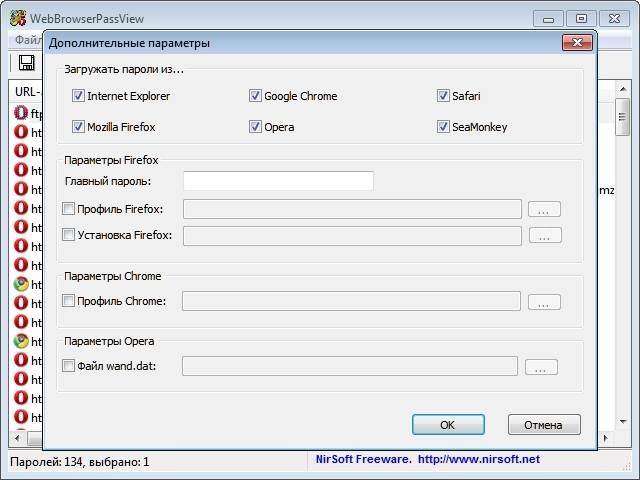Enable the Установка Firefox checkbox

click(x=68, y=235)
